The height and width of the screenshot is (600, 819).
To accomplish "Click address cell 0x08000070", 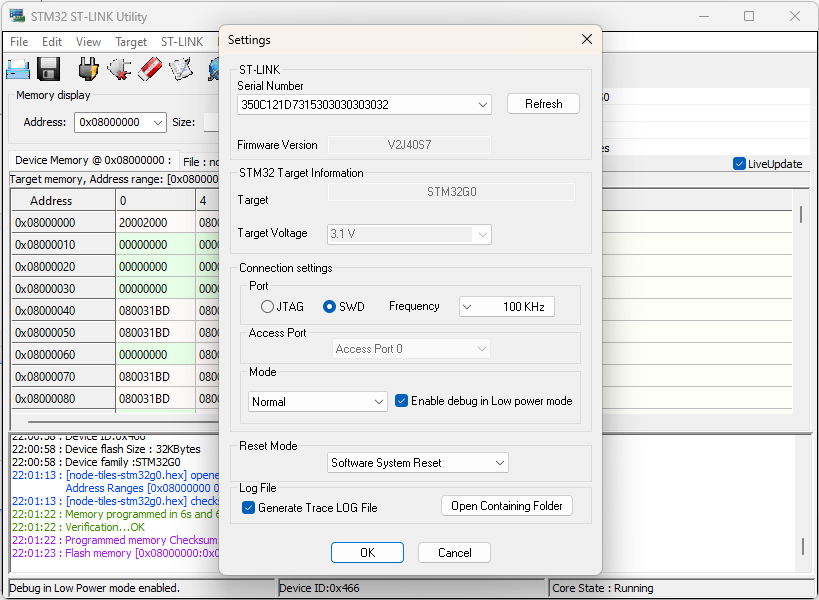I will click(64, 377).
